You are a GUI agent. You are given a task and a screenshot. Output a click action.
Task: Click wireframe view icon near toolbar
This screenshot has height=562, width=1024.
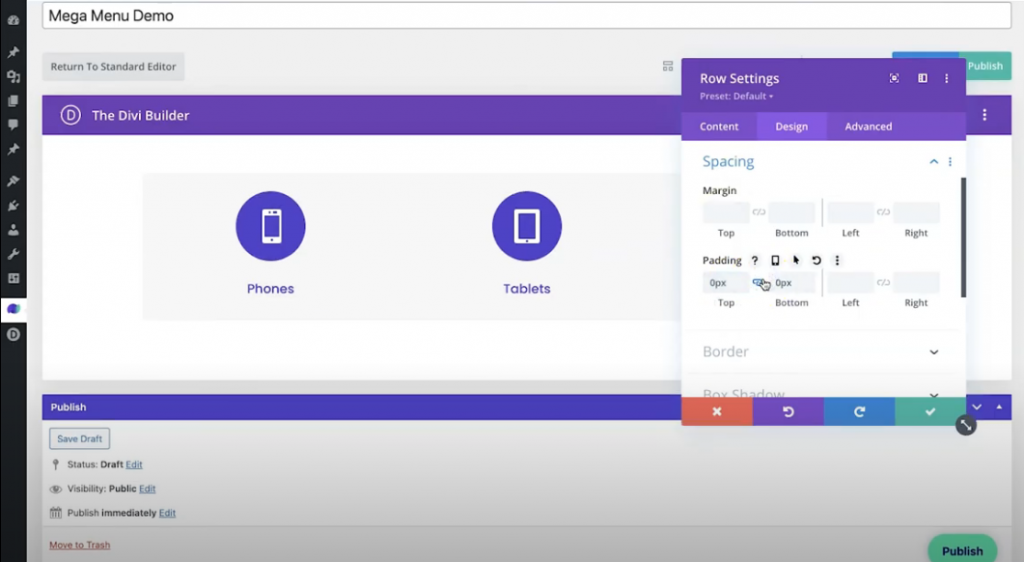667,66
